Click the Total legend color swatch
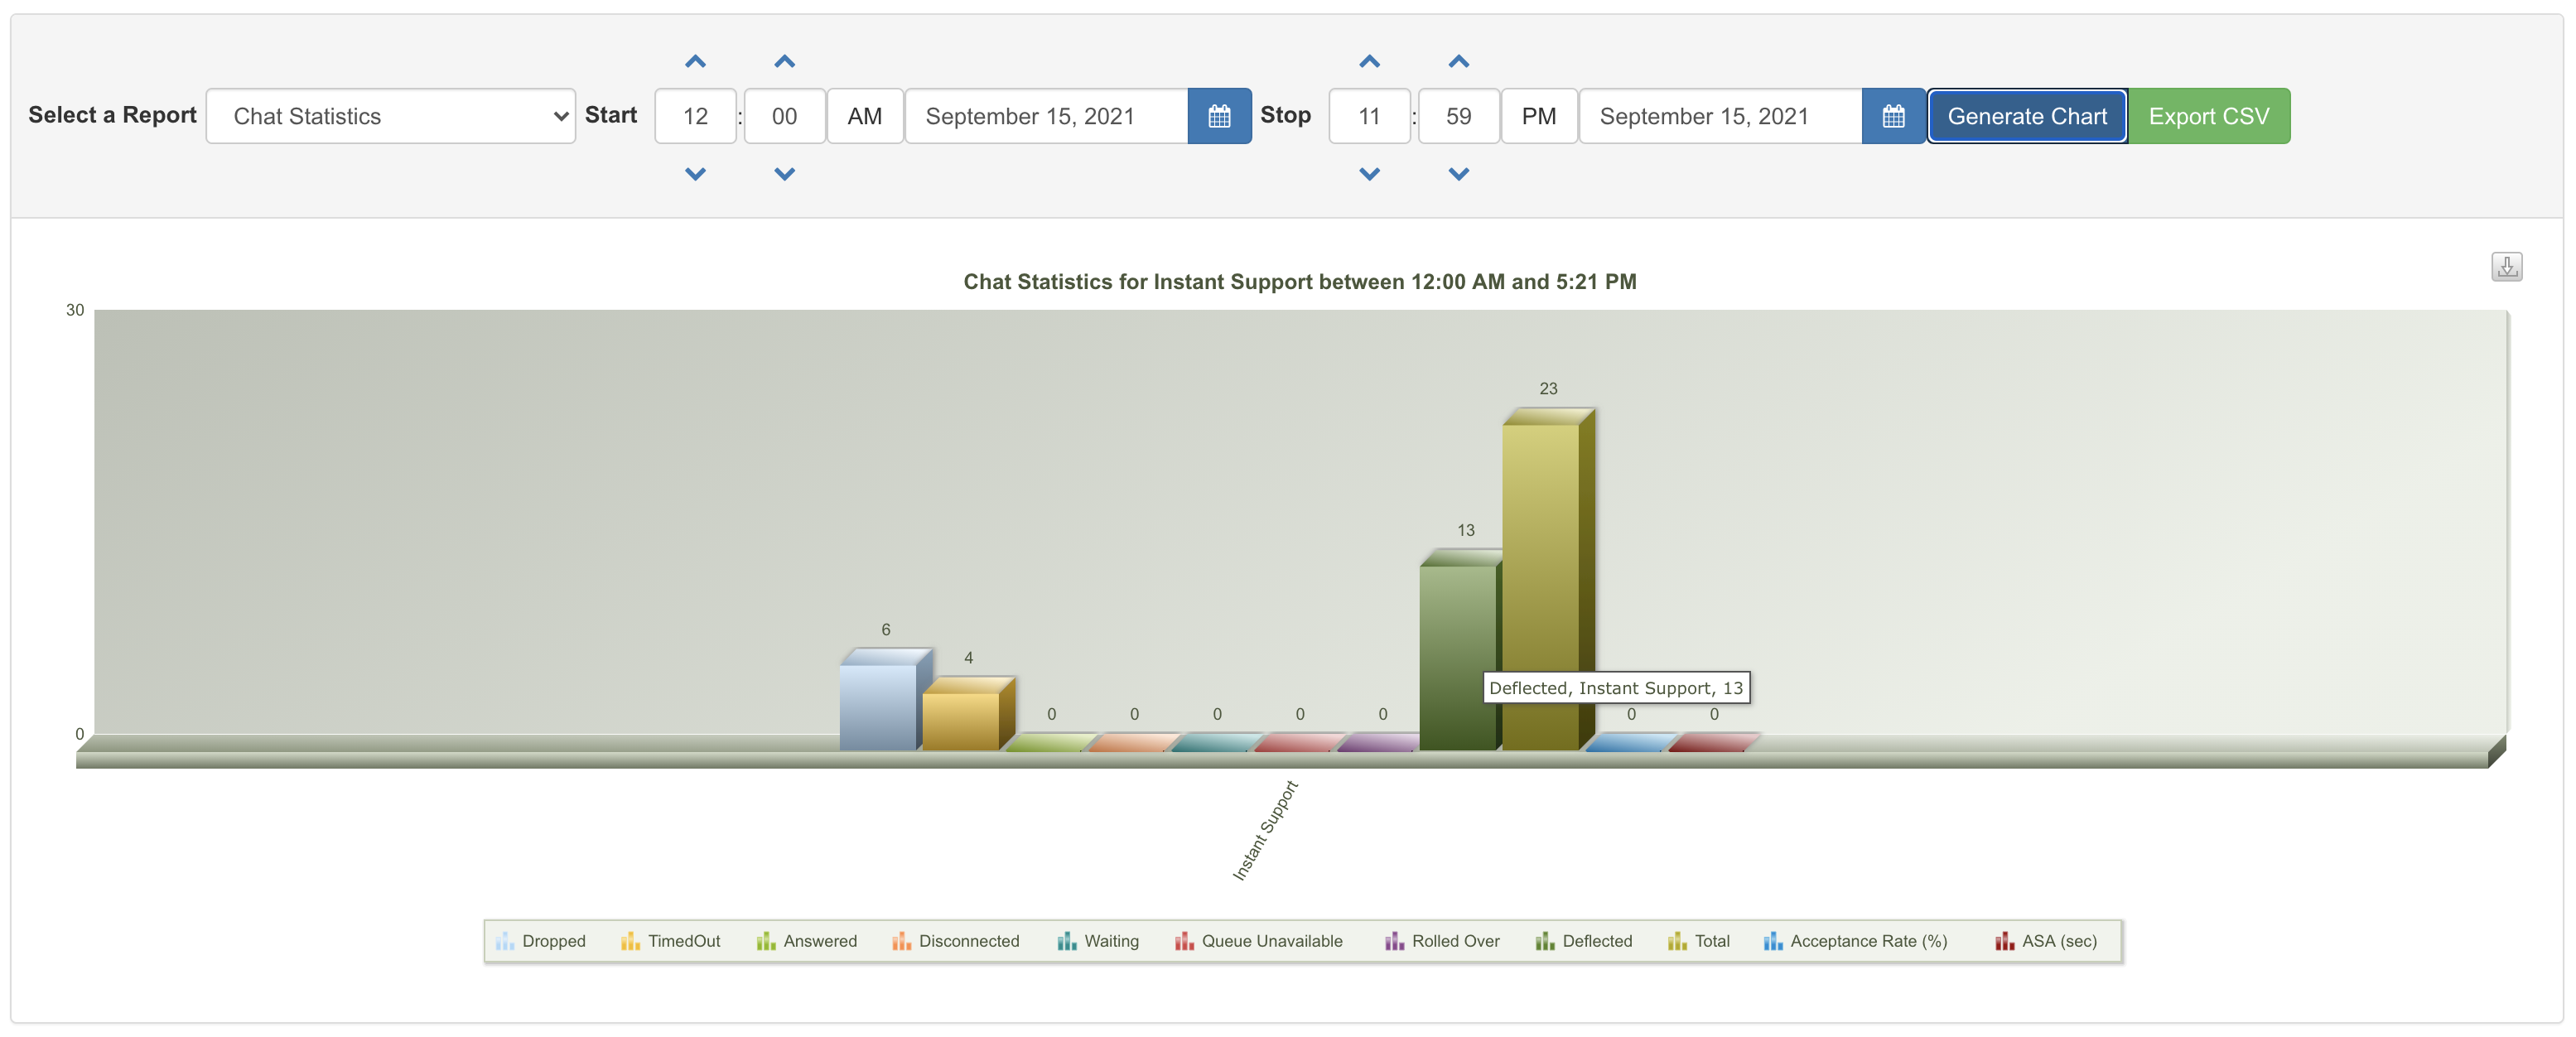The height and width of the screenshot is (1037, 2576). [1676, 941]
